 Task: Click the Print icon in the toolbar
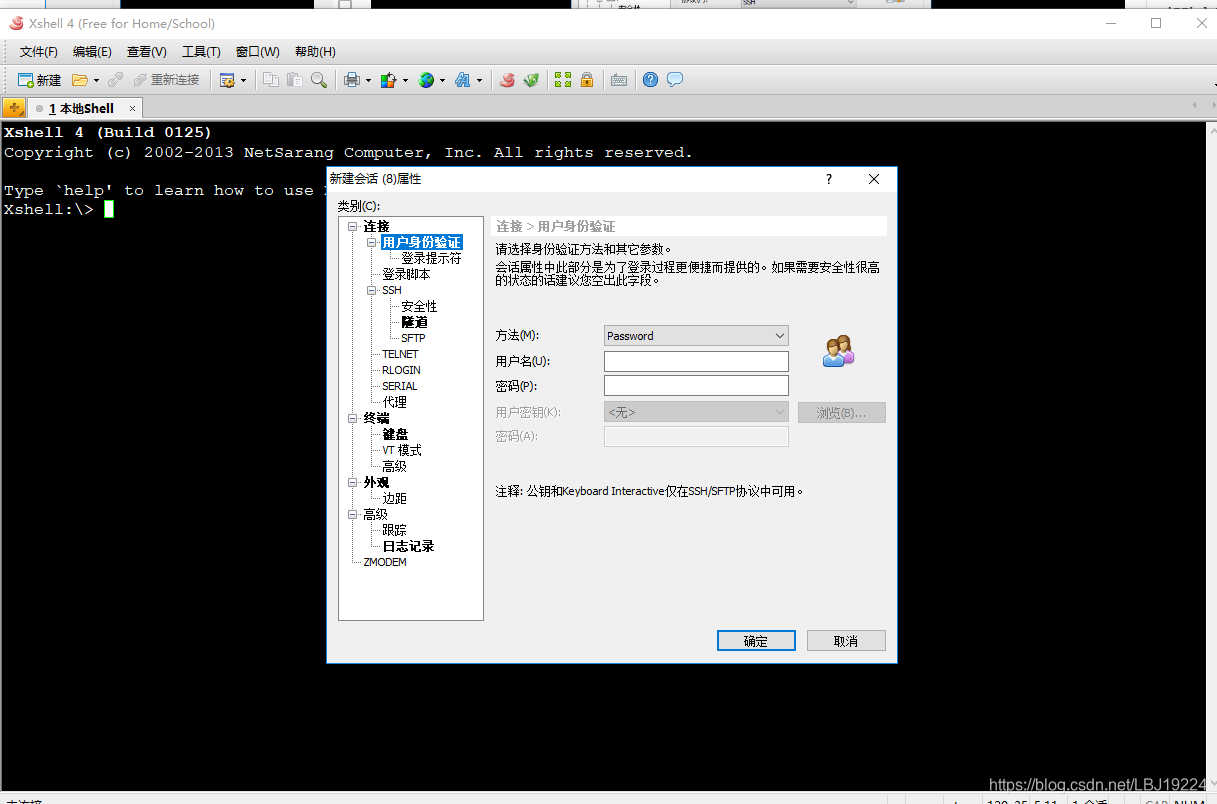[x=352, y=80]
